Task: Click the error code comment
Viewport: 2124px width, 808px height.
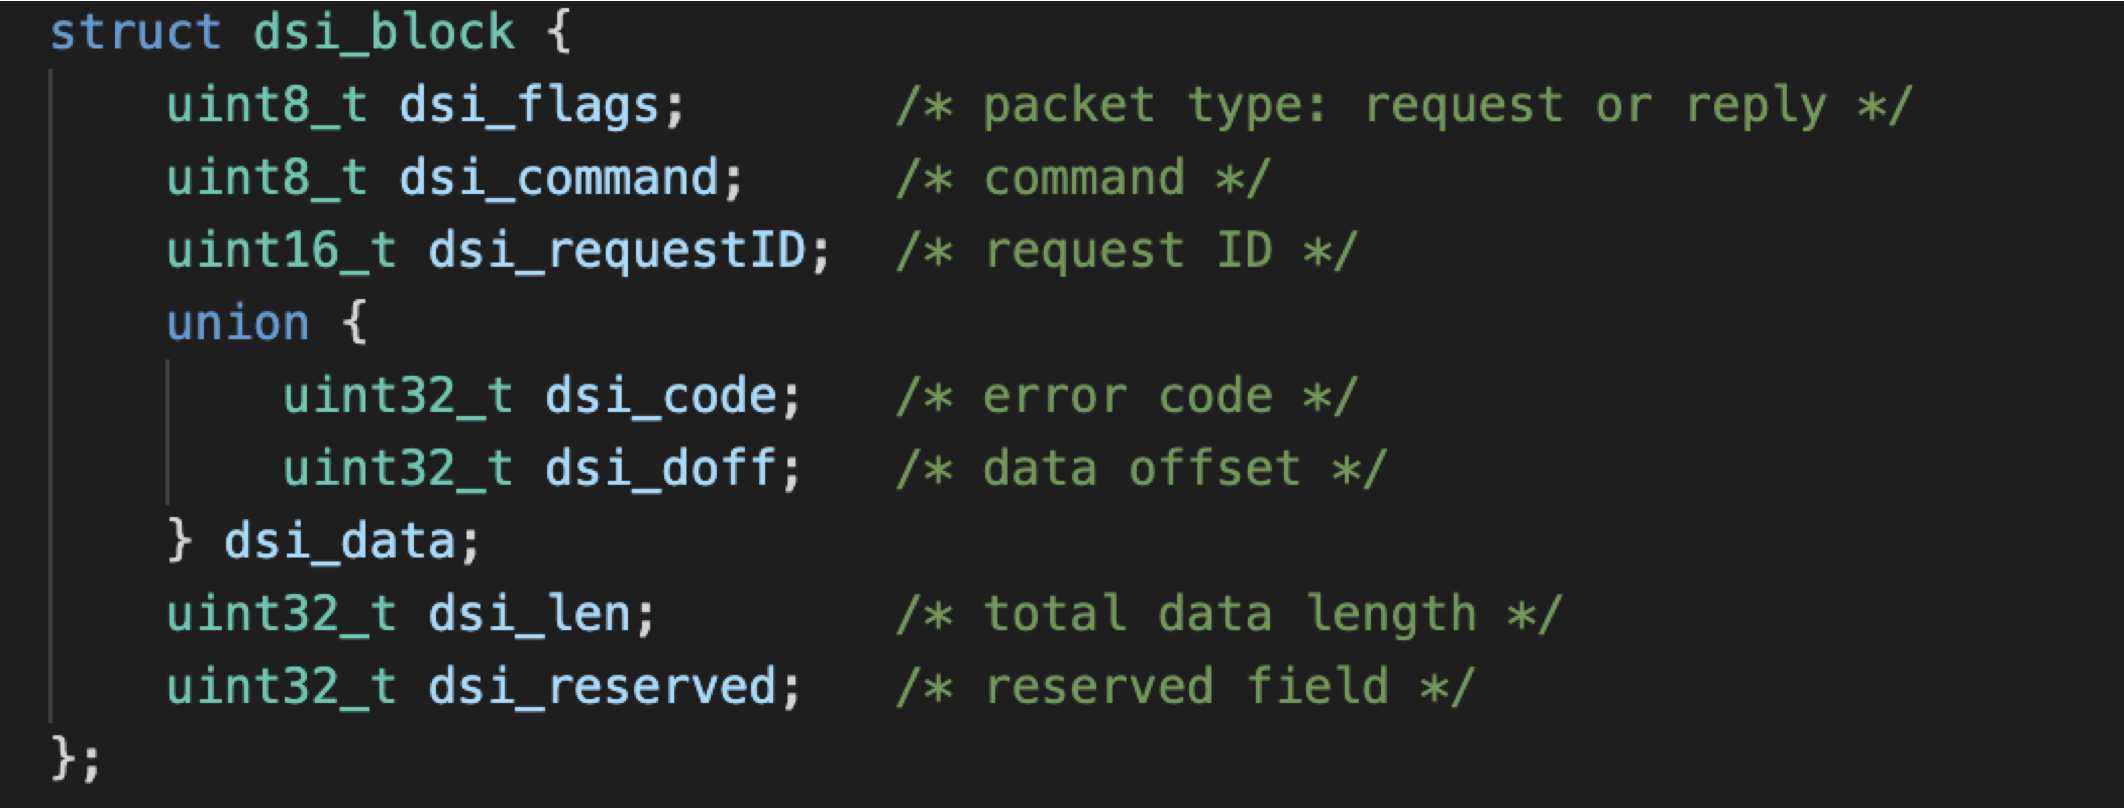Action: tap(1127, 396)
